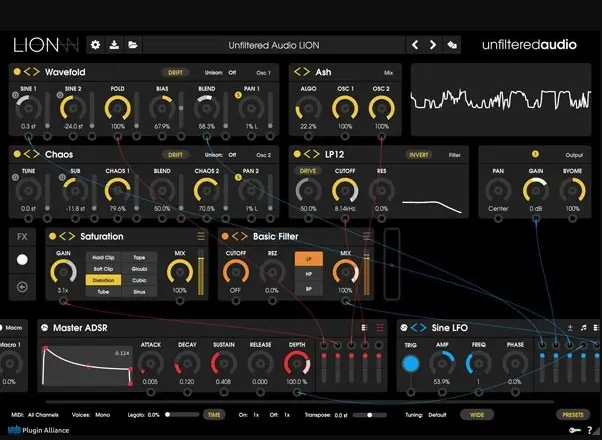602x440 pixels.
Task: Click the PRESETS button
Action: tap(573, 415)
